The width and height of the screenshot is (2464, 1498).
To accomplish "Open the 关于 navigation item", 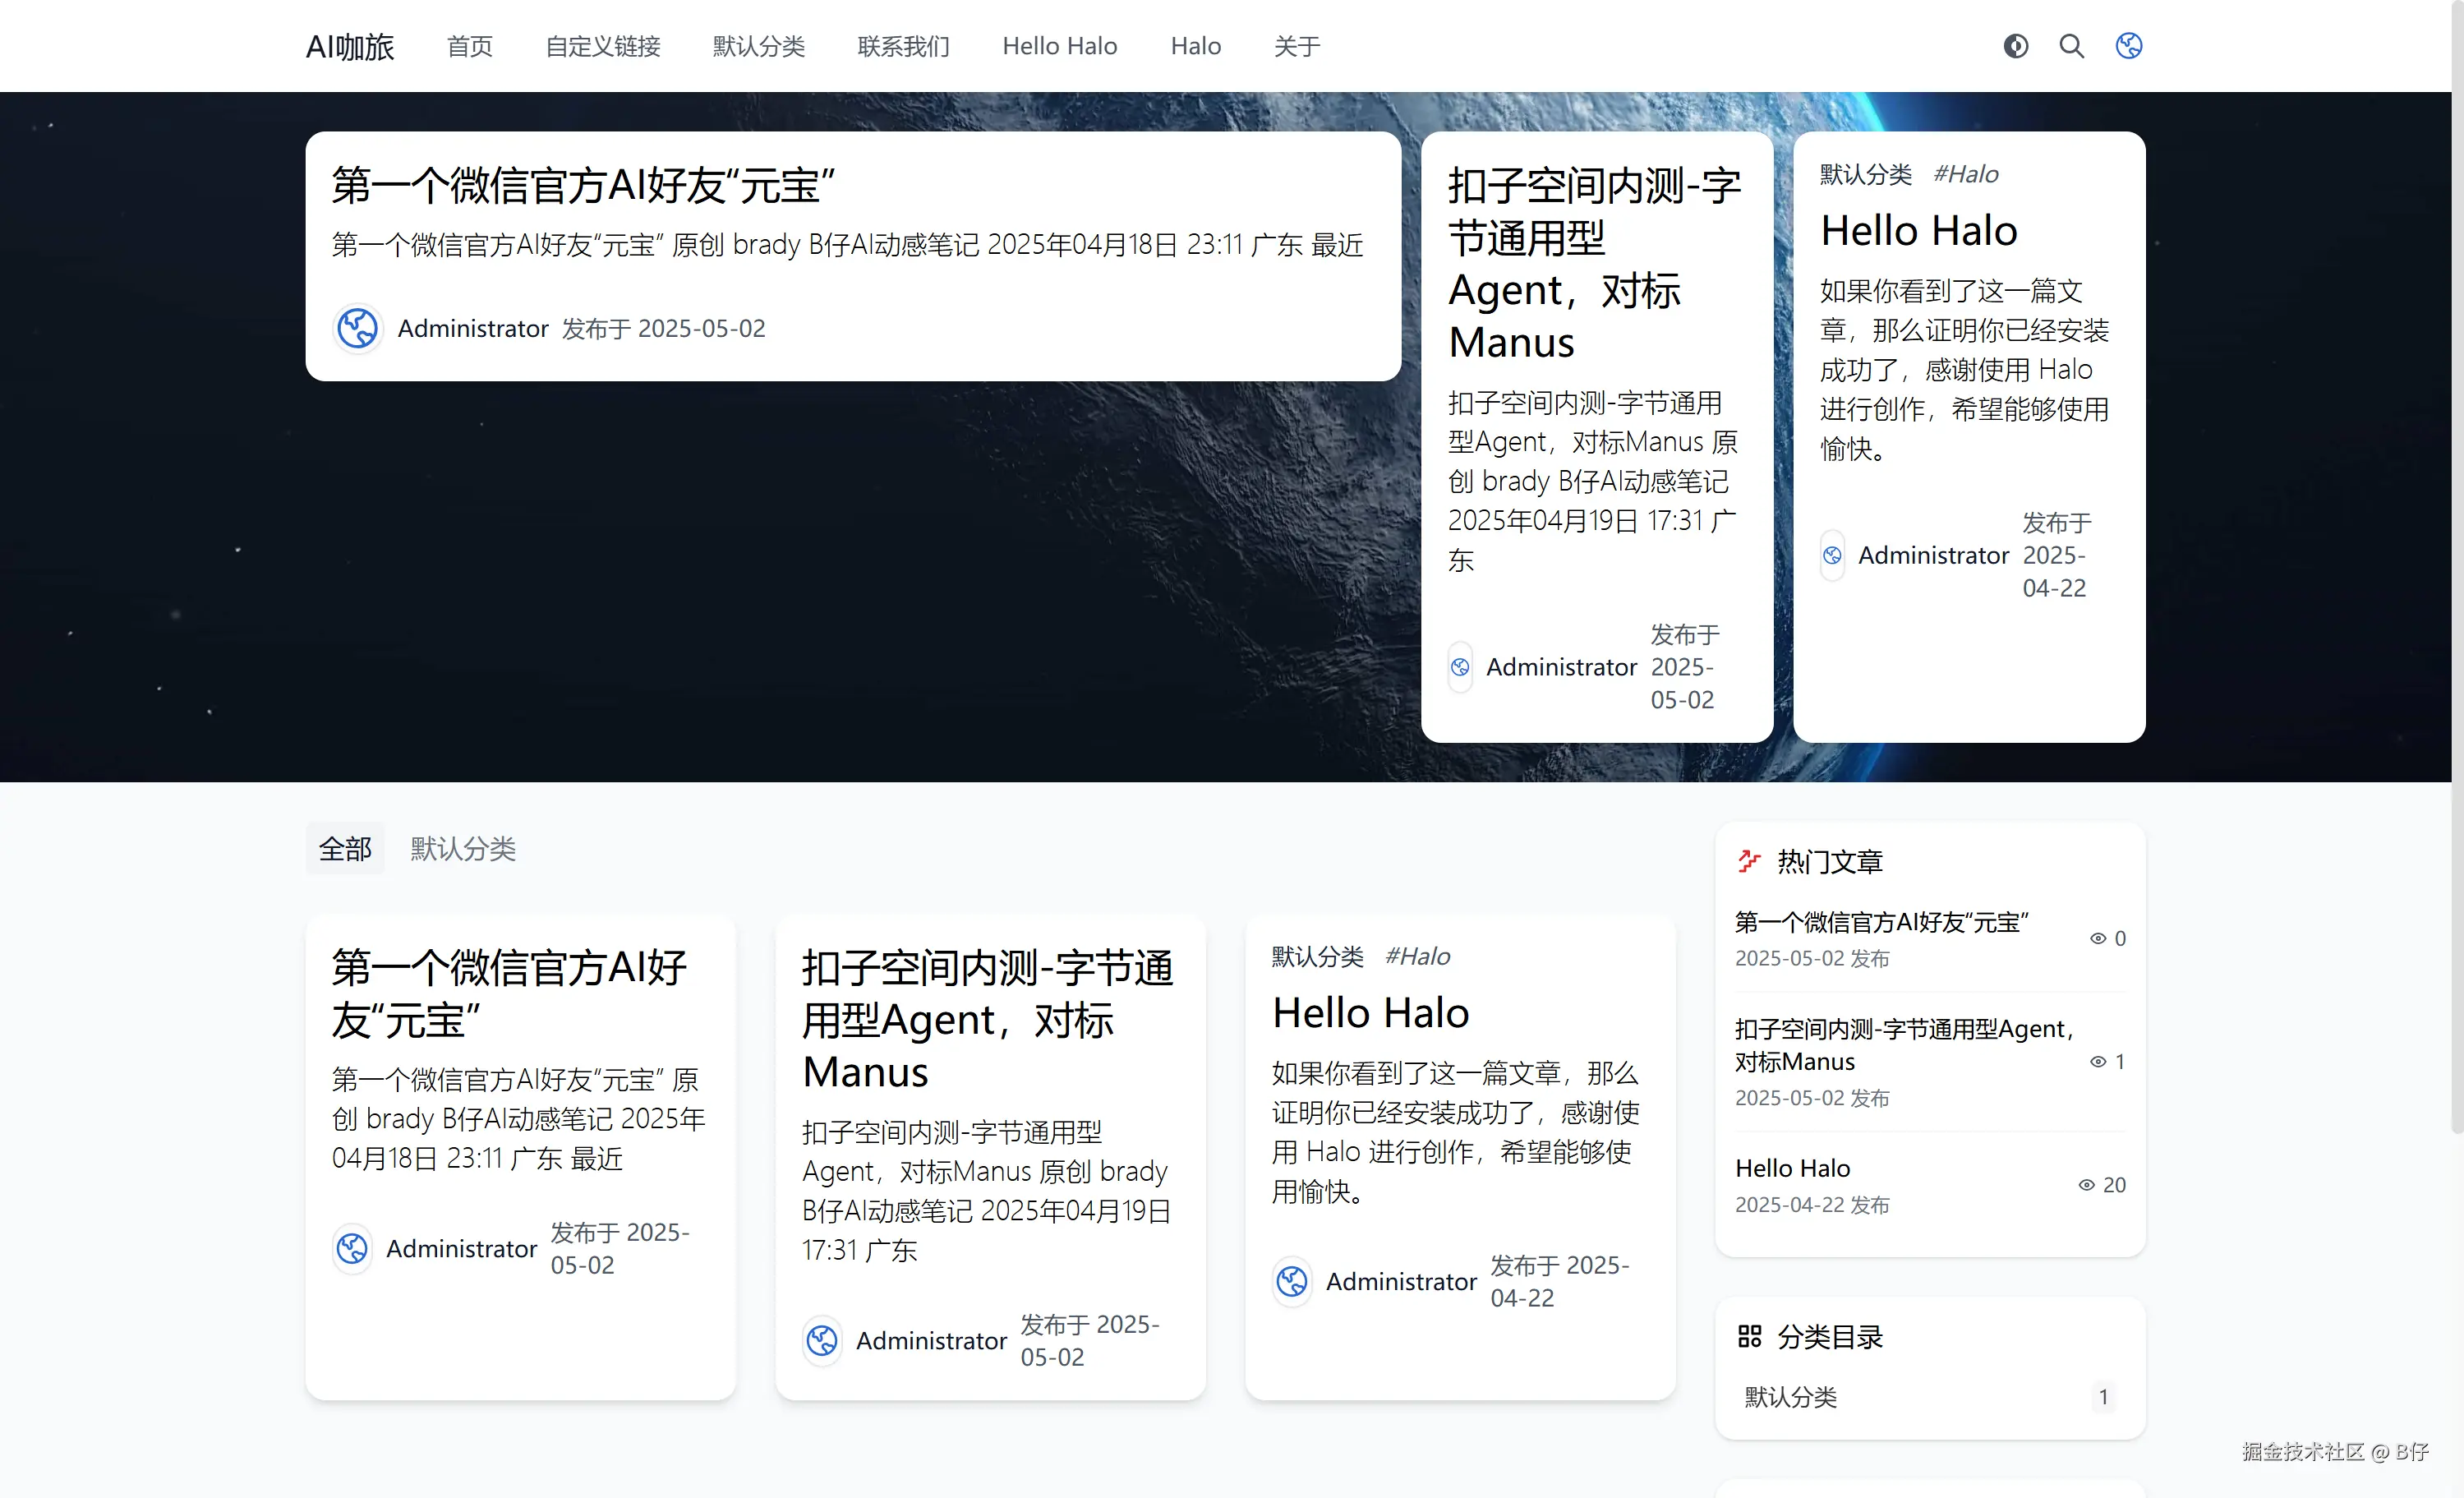I will 1296,46.
